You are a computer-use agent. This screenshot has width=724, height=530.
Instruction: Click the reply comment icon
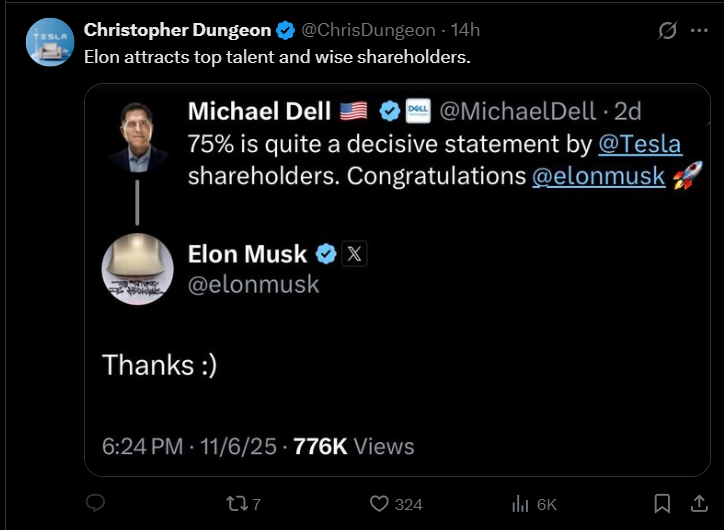tap(95, 503)
